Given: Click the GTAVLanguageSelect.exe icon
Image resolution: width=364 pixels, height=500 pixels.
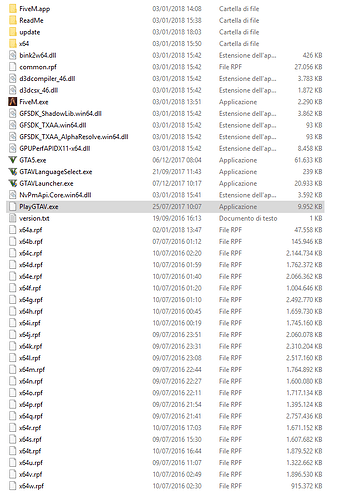Looking at the screenshot, I should [x=12, y=172].
